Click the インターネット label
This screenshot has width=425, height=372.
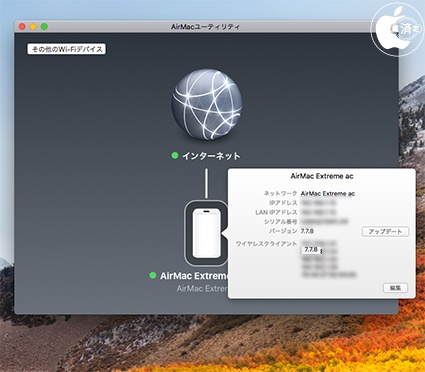pos(211,156)
